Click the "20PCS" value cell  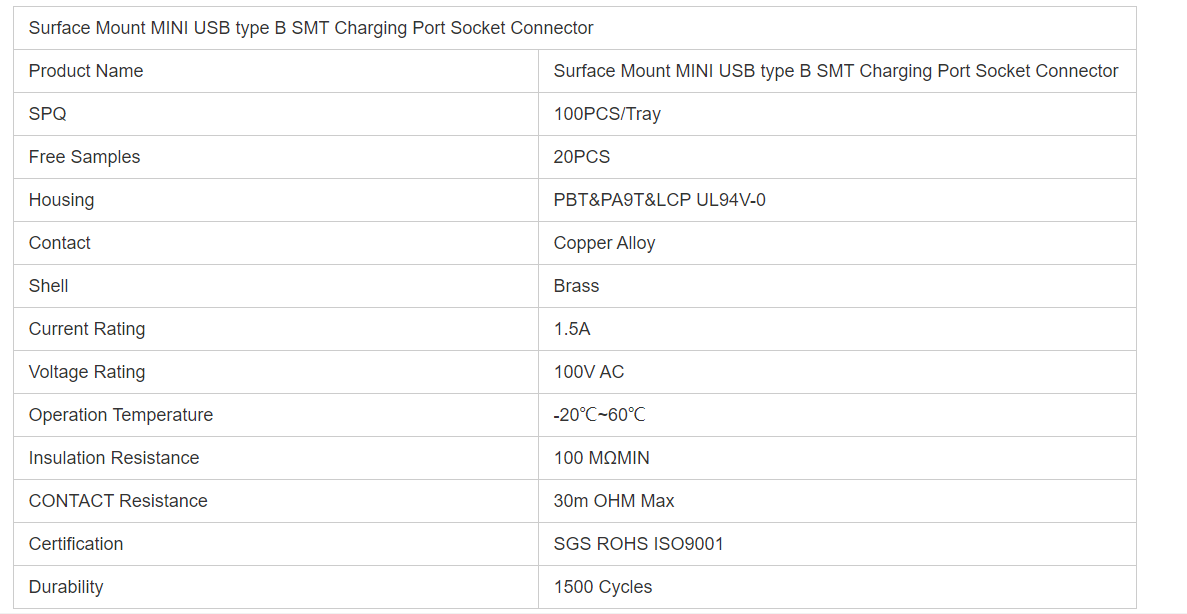[x=582, y=157]
